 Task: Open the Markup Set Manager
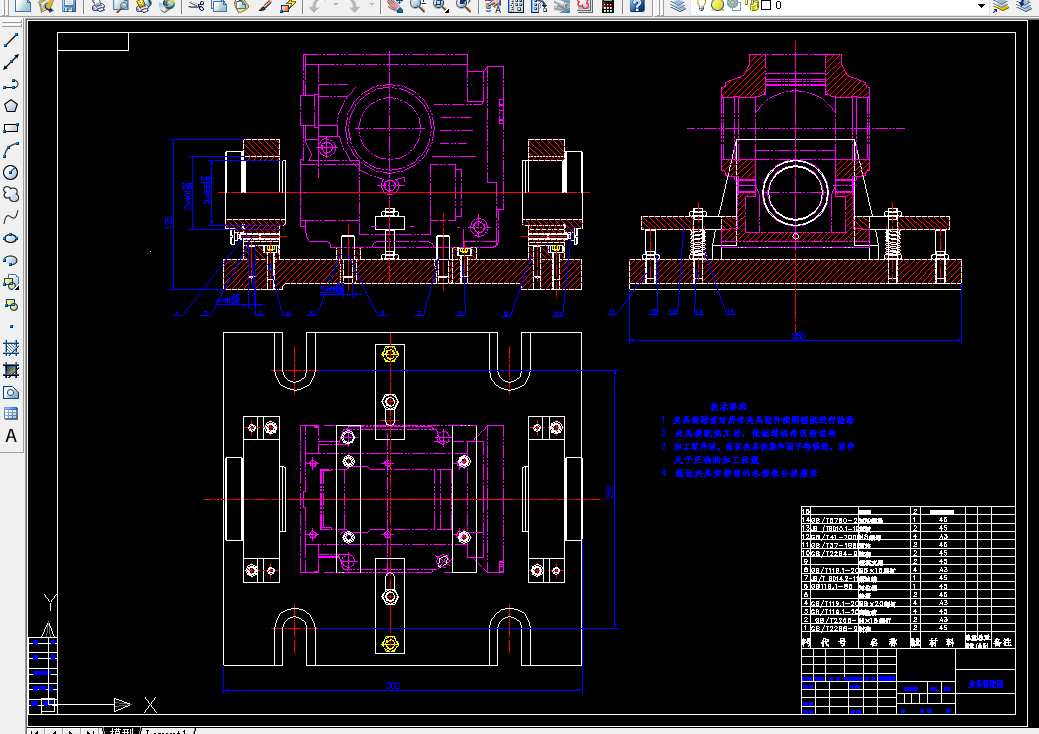point(584,5)
